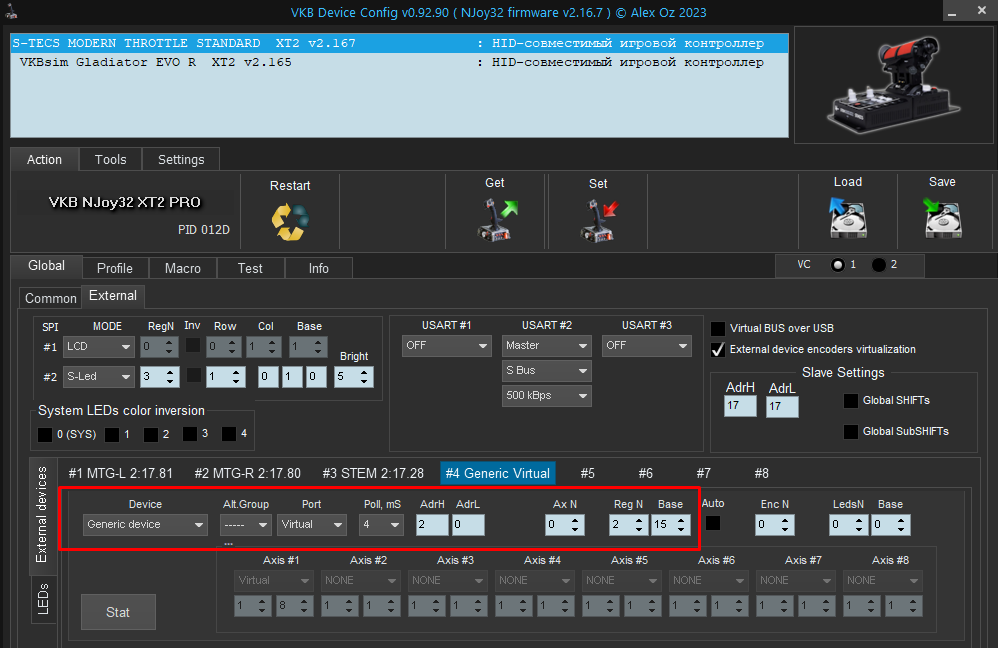Open the Alt.Group dropdown
This screenshot has width=998, height=648.
click(246, 525)
